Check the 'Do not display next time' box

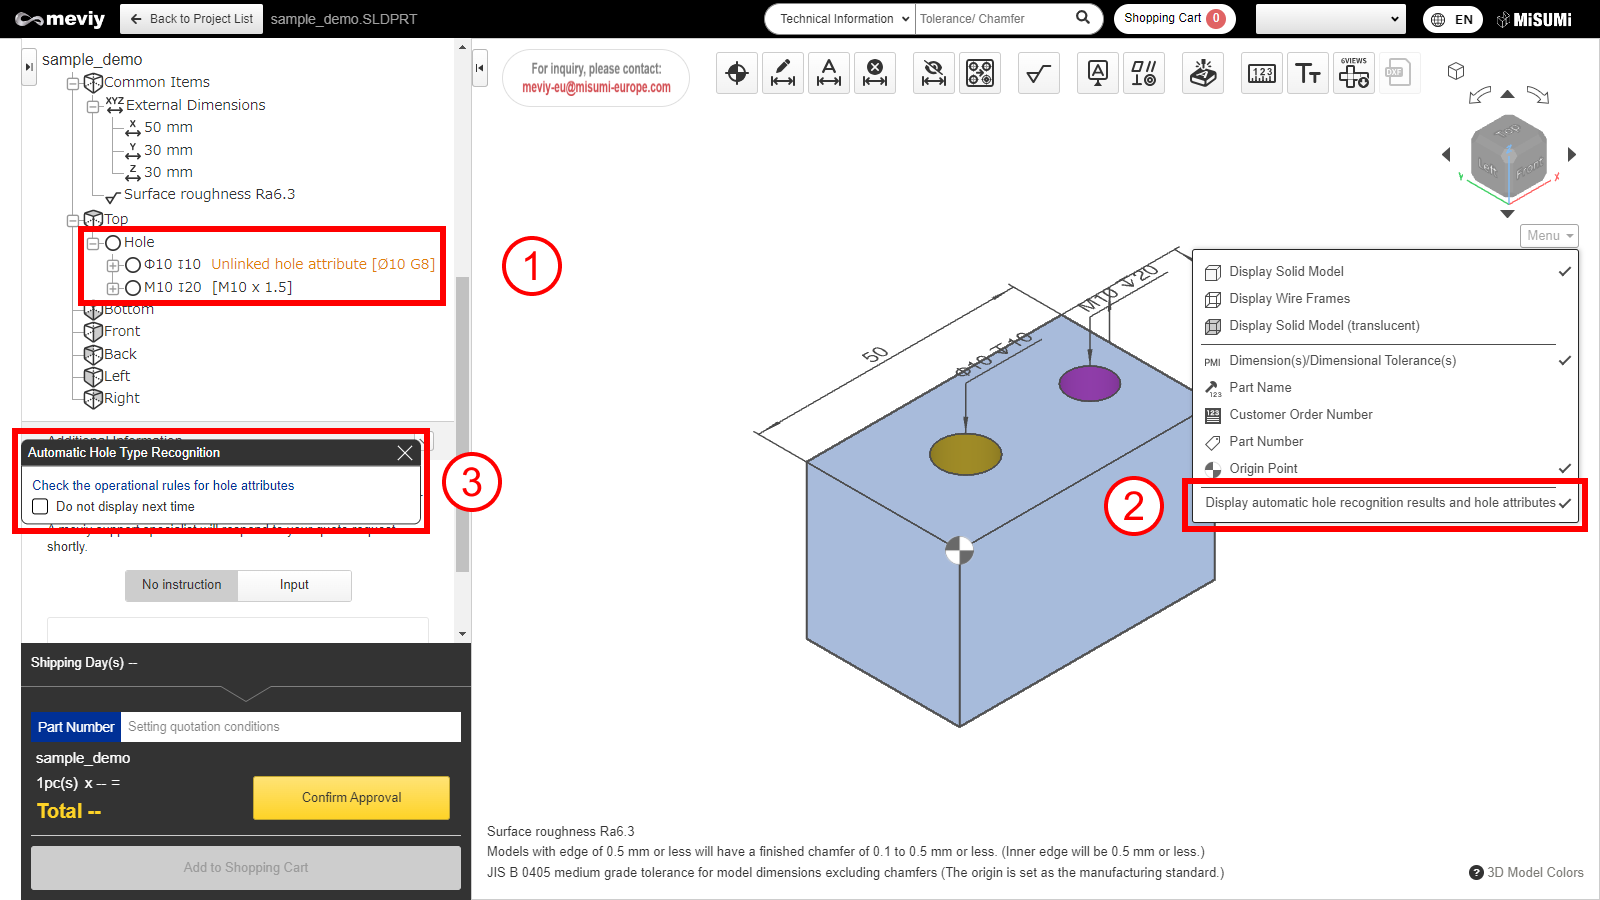[x=41, y=507]
